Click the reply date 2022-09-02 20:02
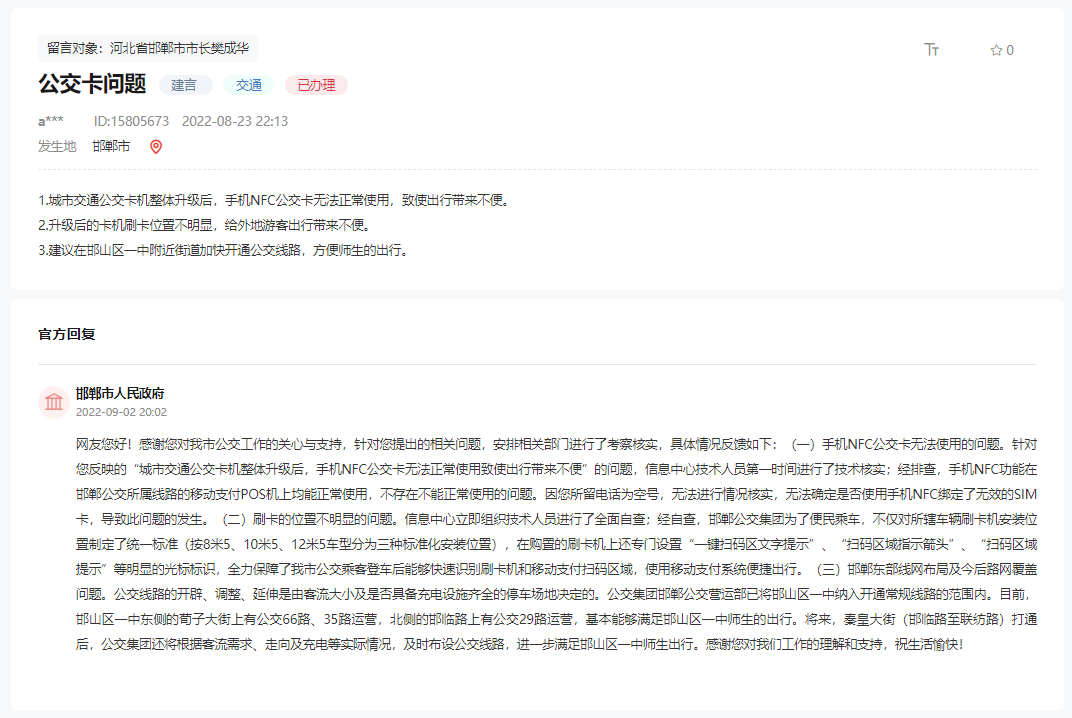Screen dimensions: 1072x718 [121, 412]
